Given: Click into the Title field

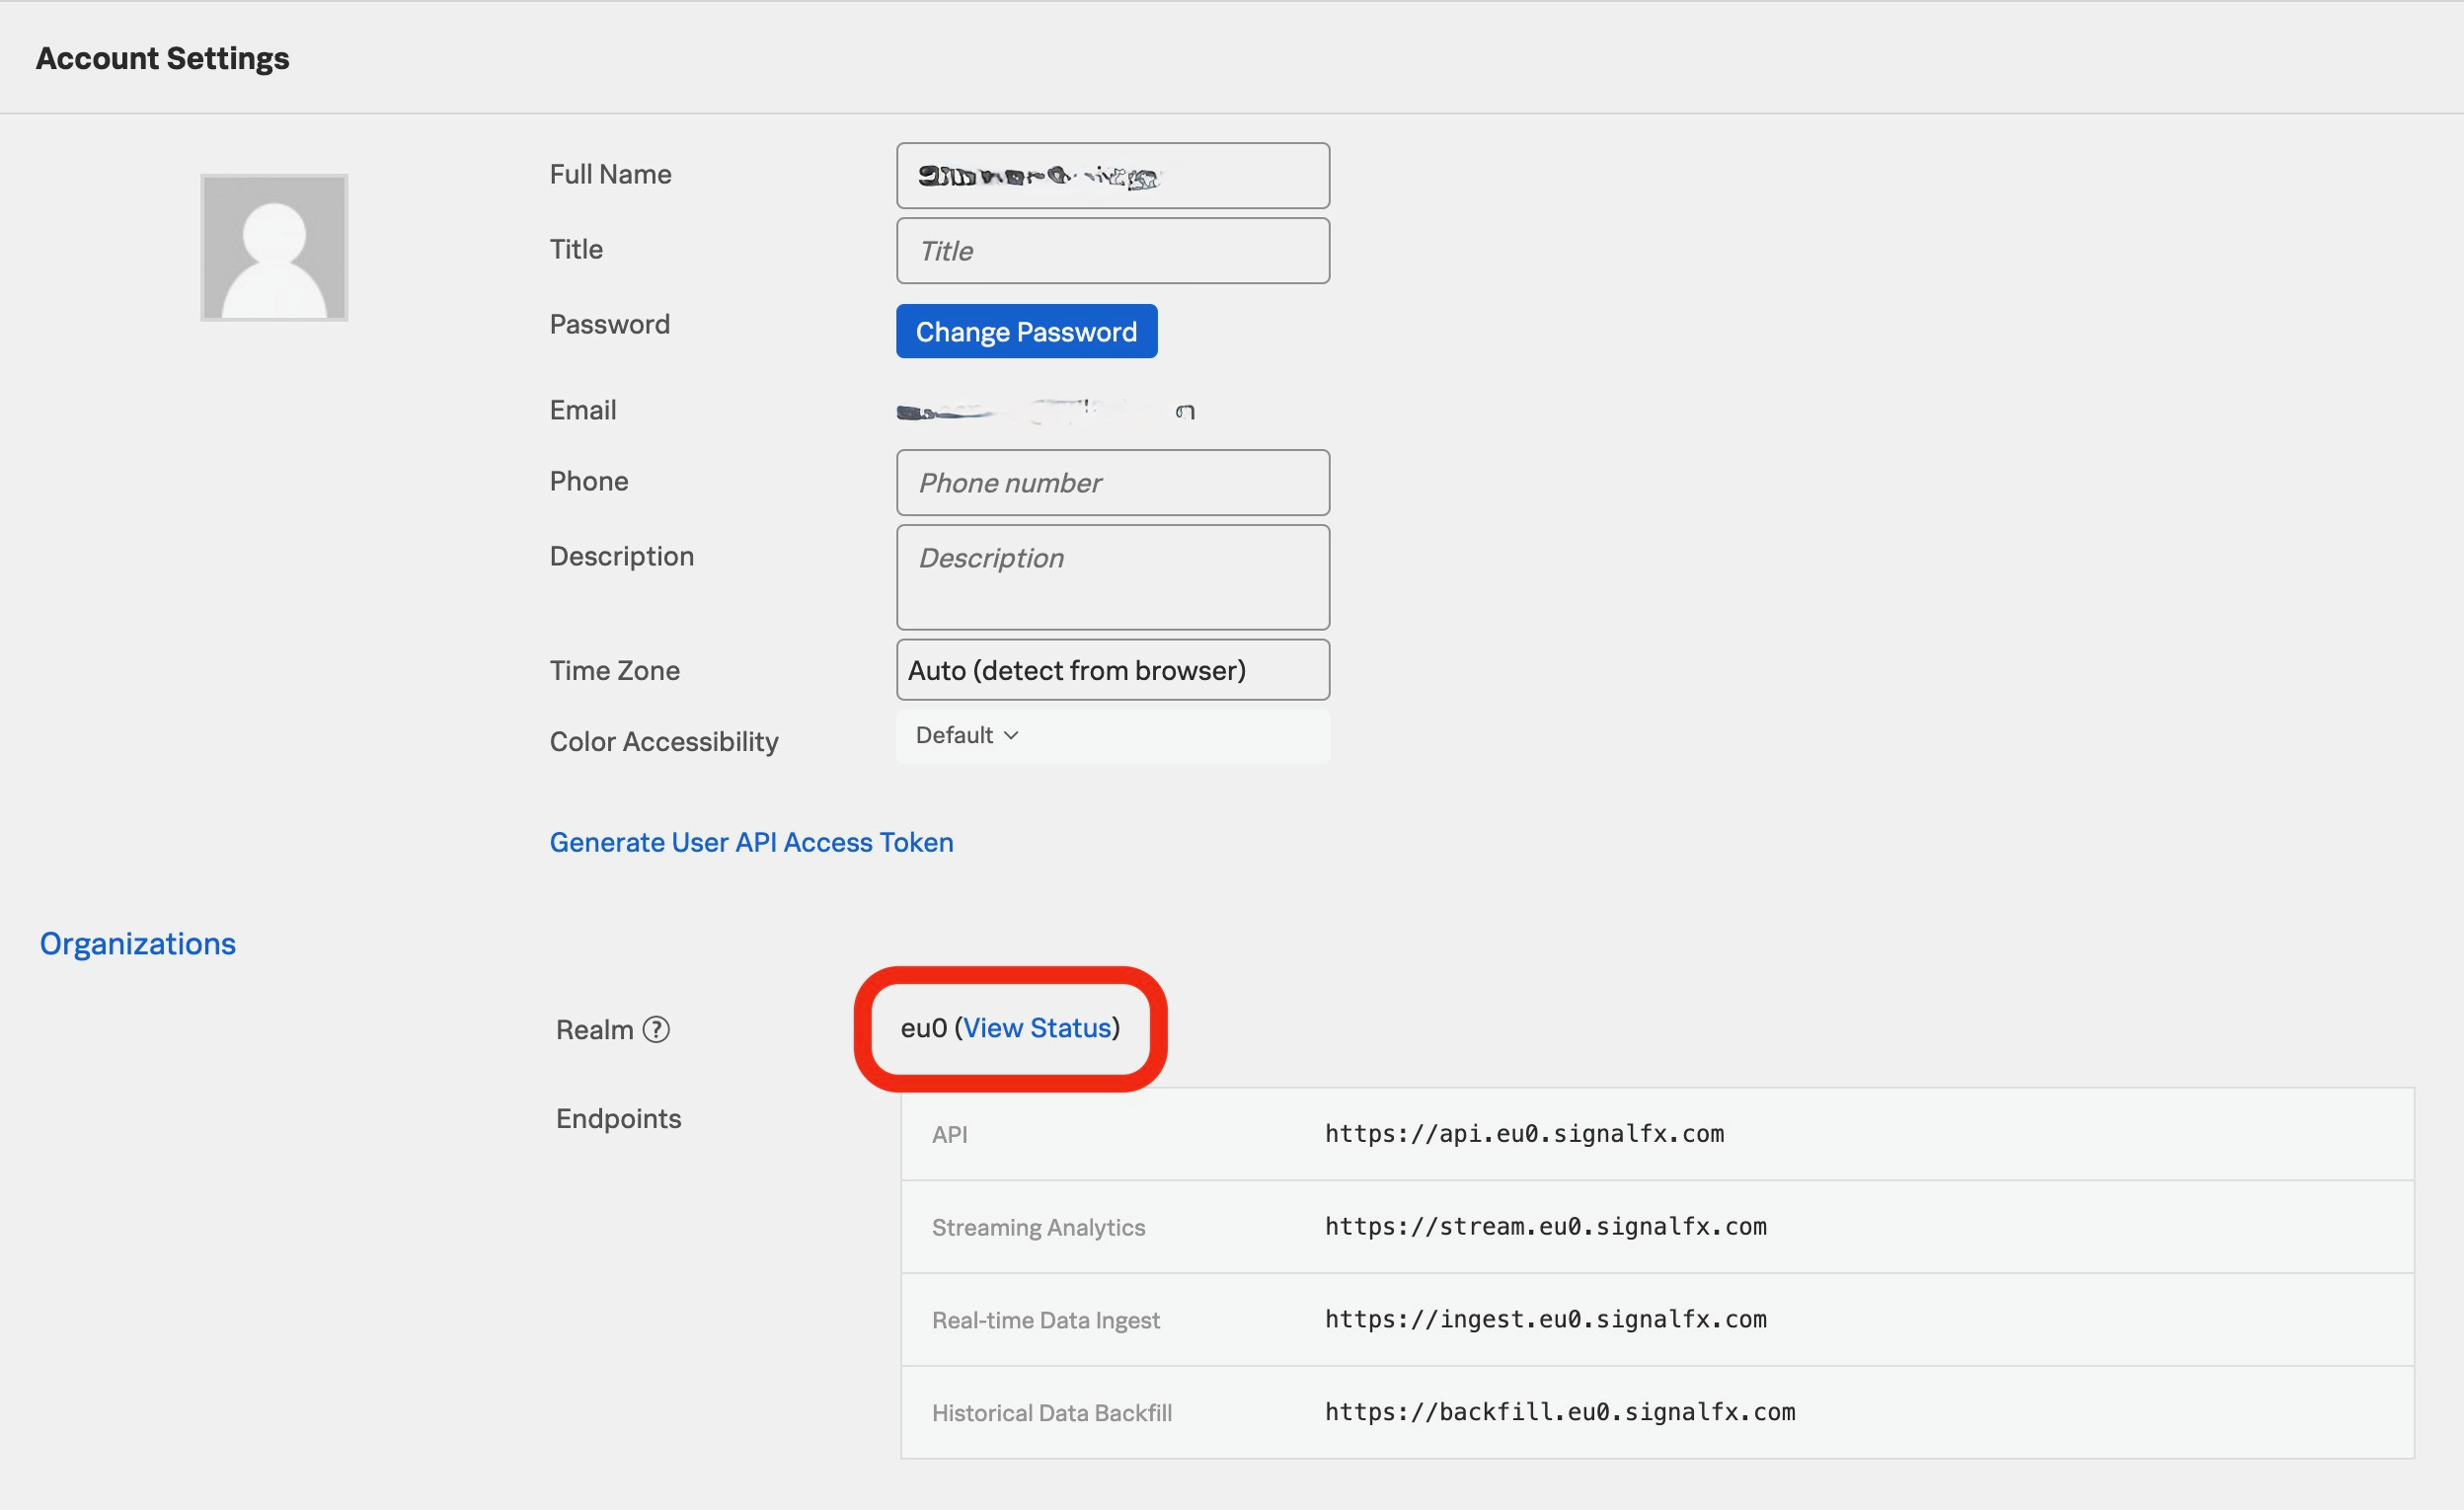Looking at the screenshot, I should (x=1112, y=250).
